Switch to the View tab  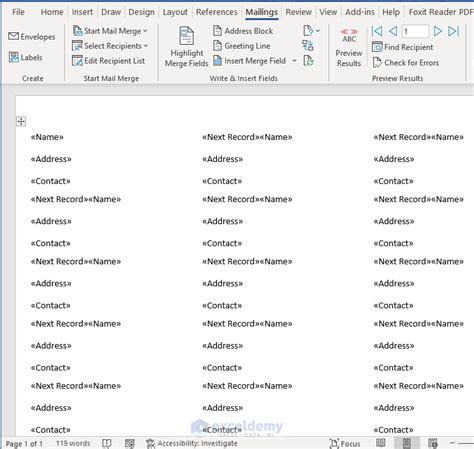(x=328, y=12)
